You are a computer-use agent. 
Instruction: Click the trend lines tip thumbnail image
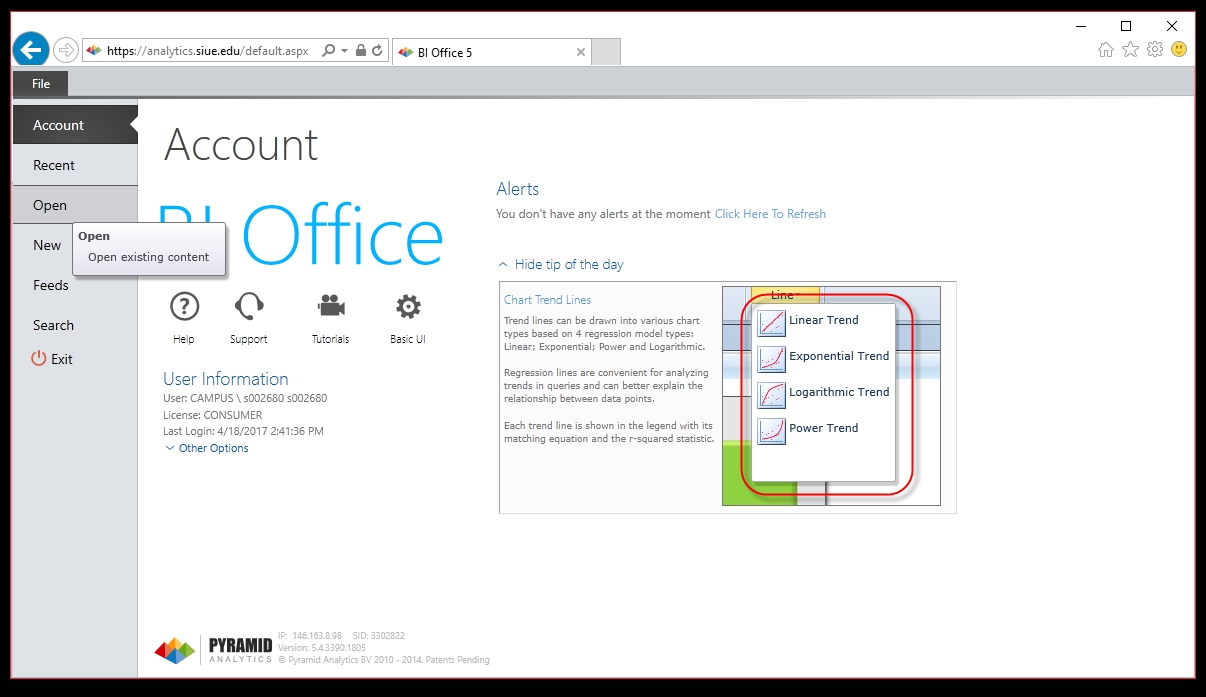click(x=831, y=395)
